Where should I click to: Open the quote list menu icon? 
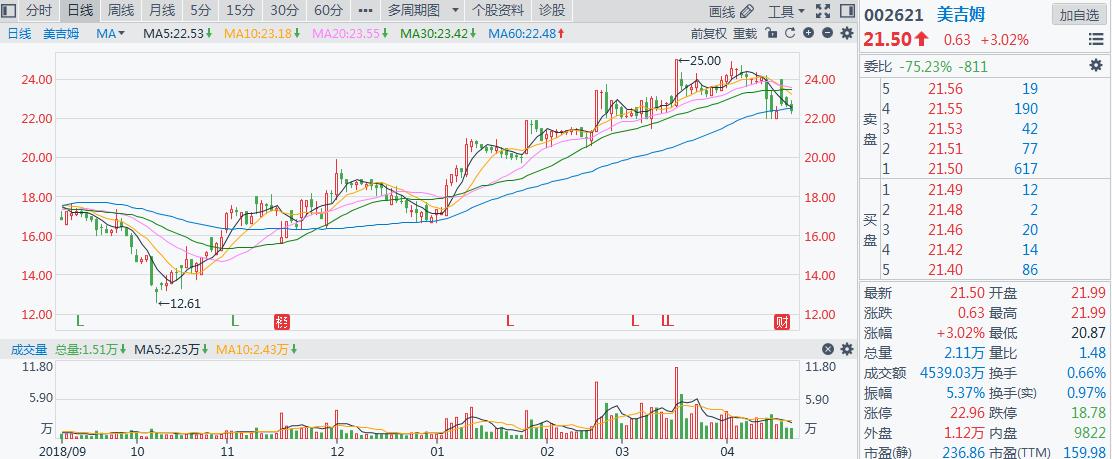pos(1096,40)
